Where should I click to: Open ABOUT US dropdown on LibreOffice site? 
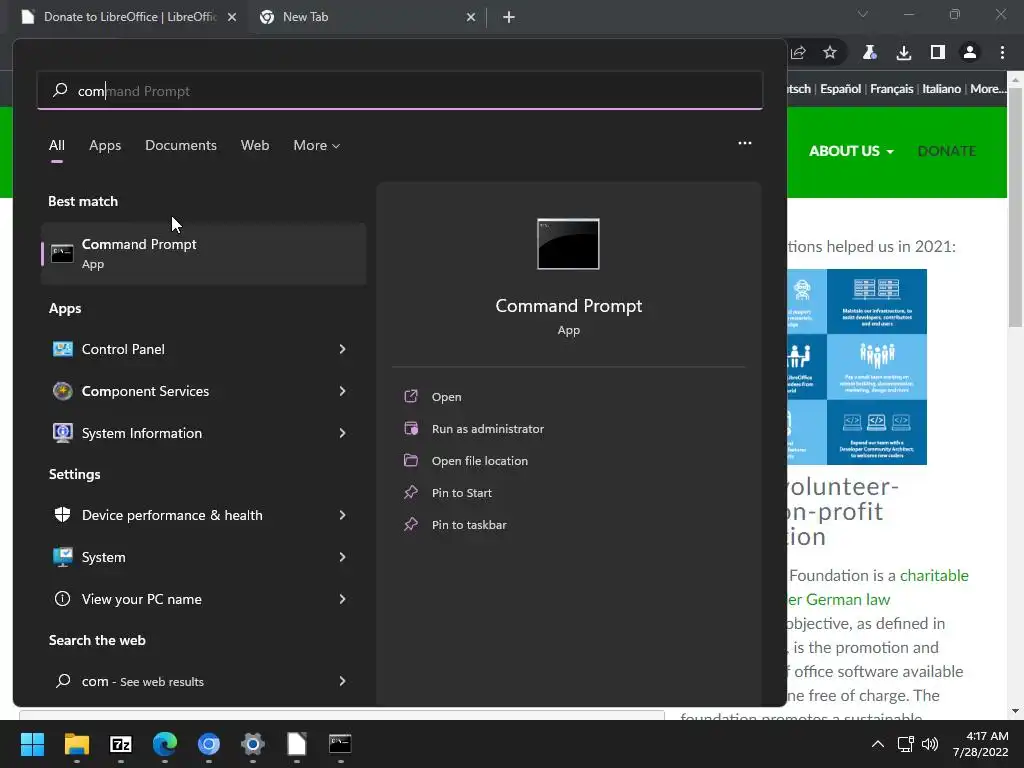(x=851, y=151)
